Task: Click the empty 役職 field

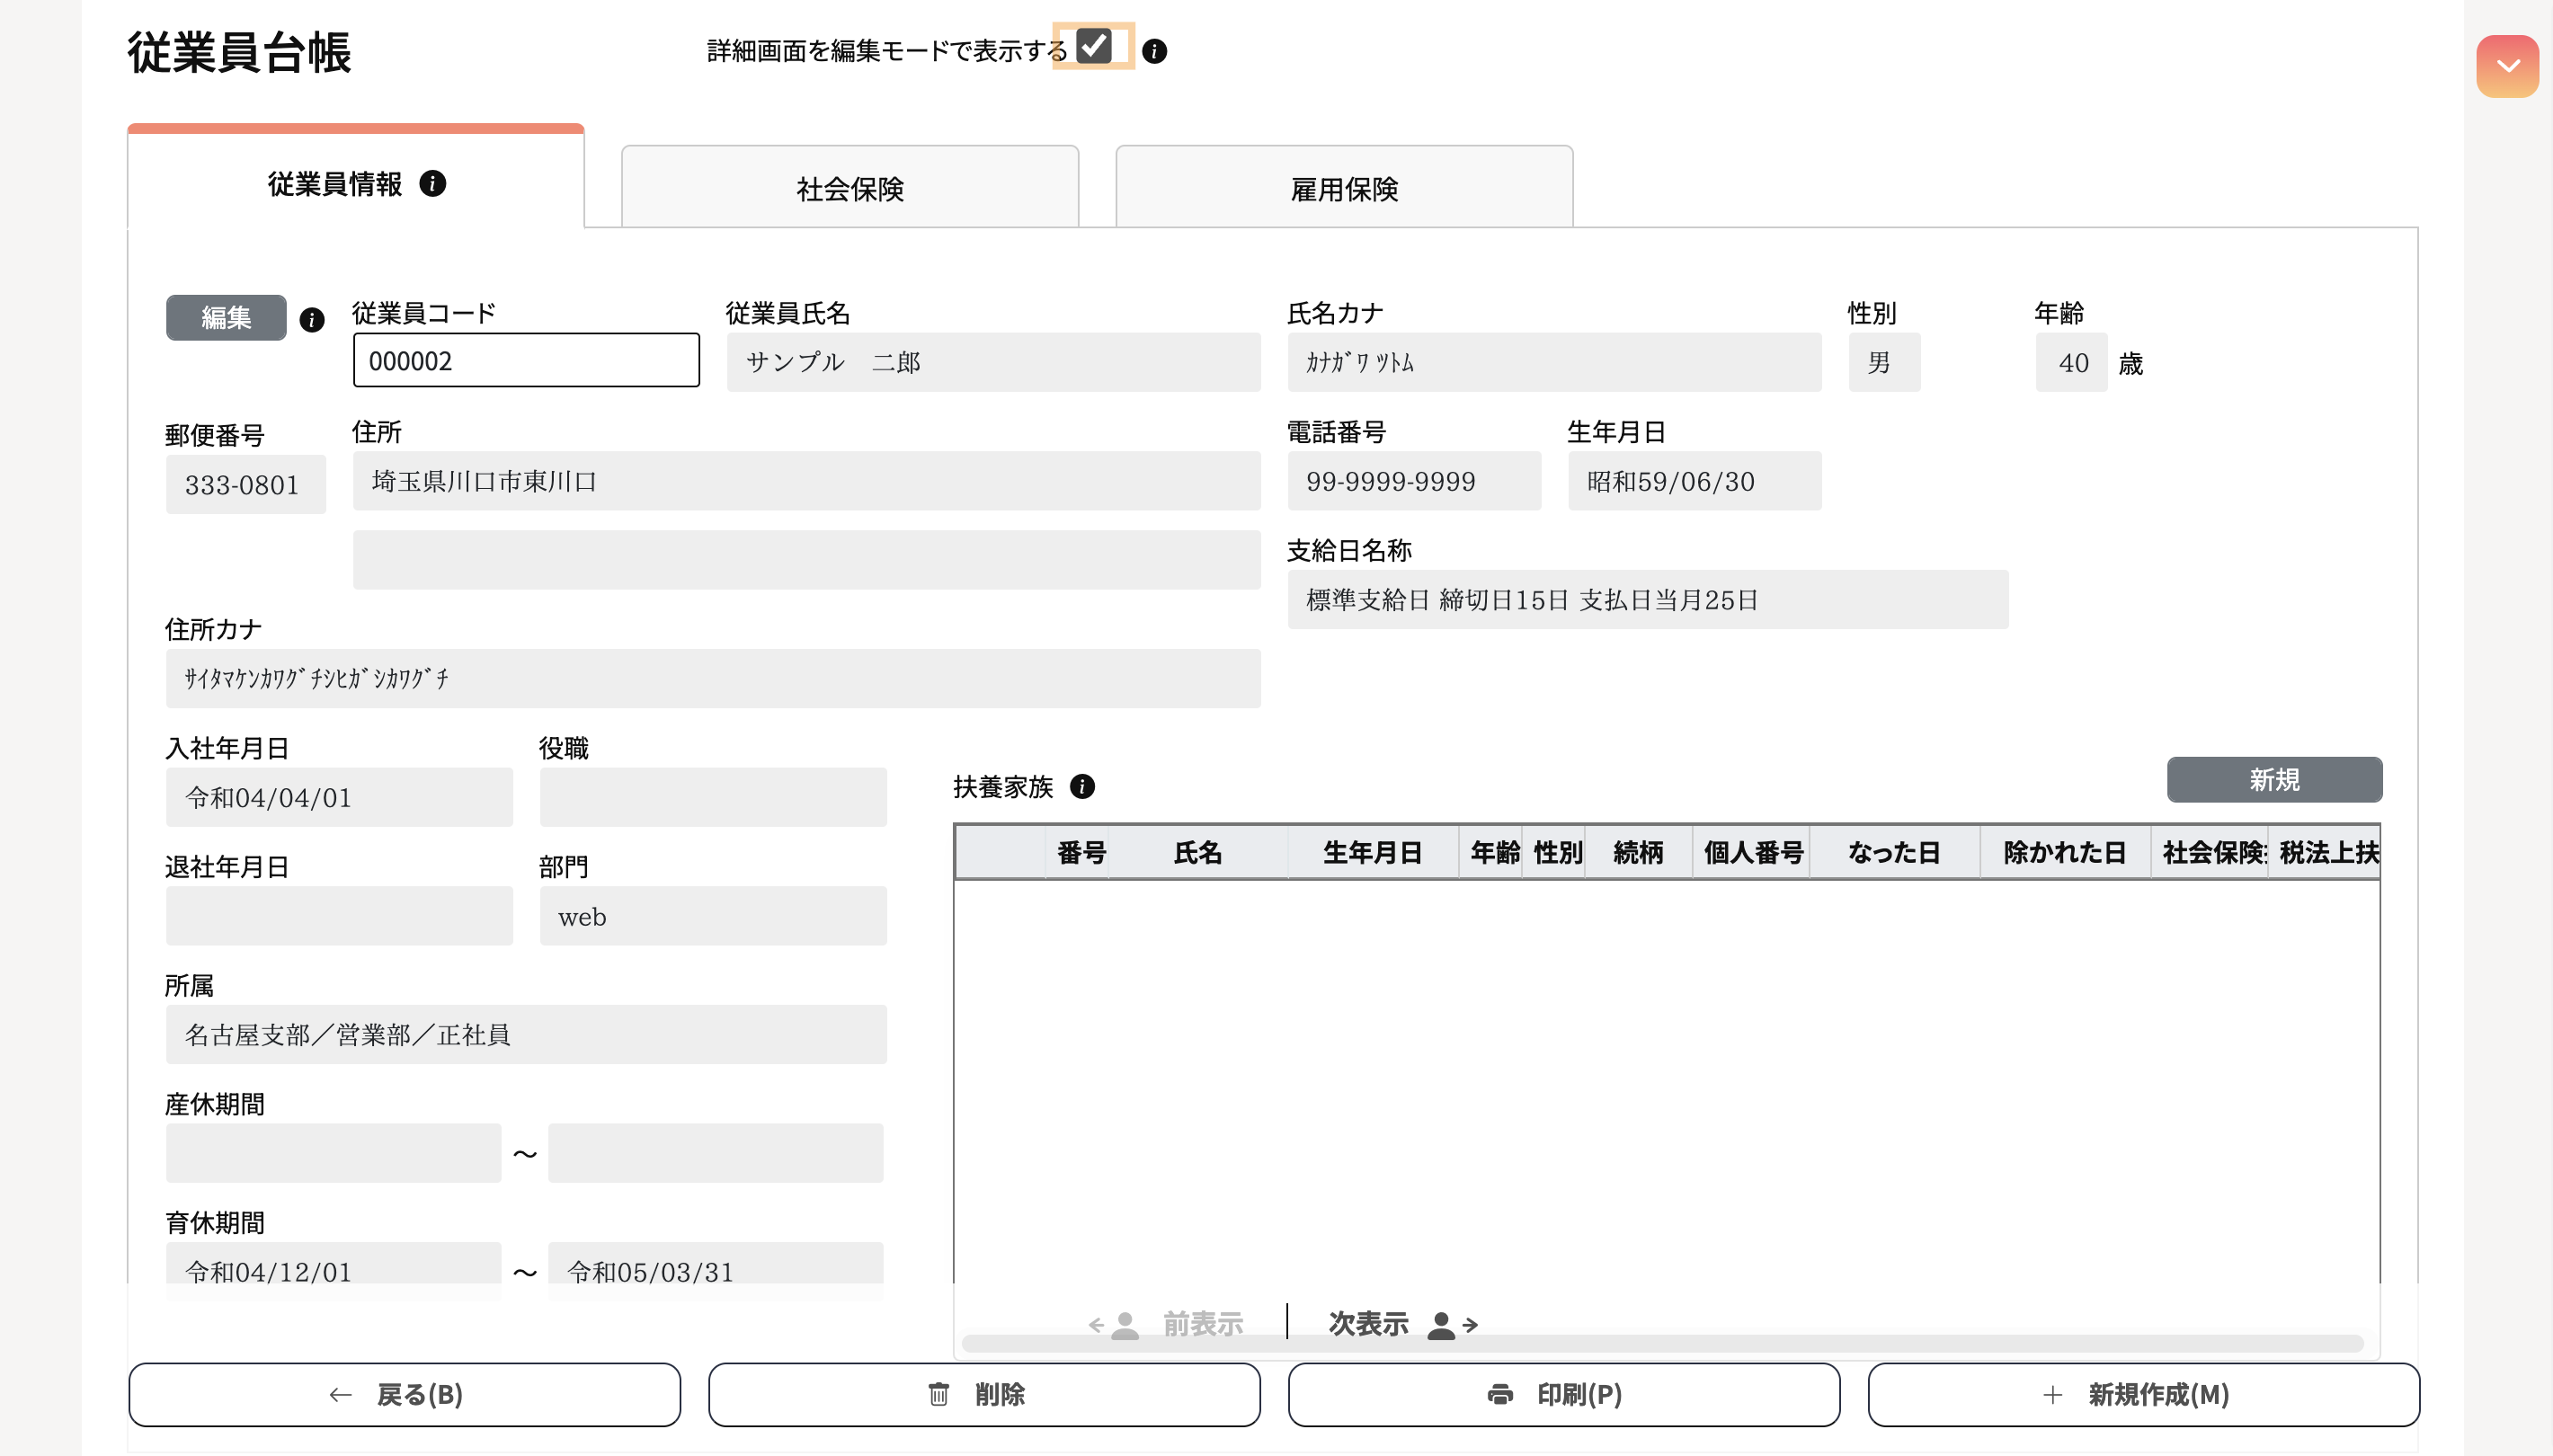Action: click(713, 798)
